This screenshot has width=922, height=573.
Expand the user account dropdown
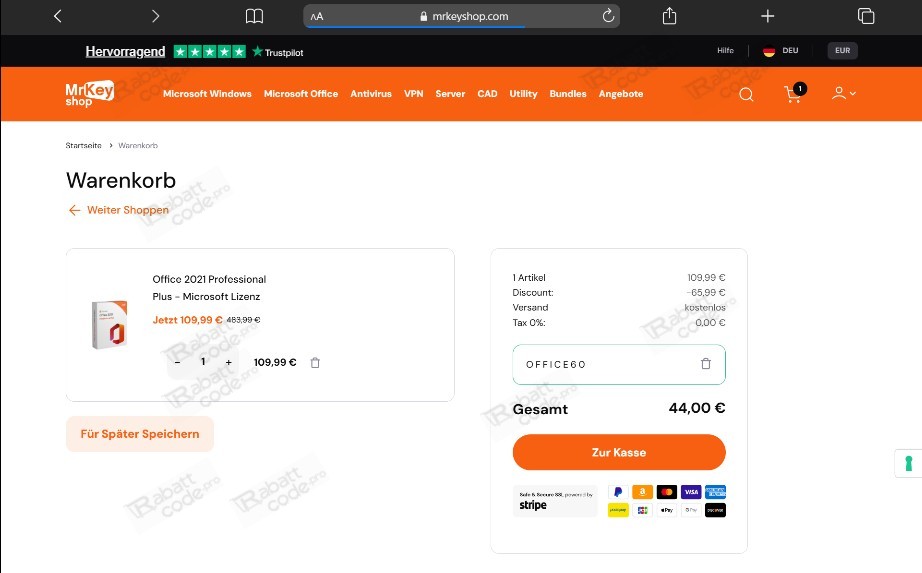[x=843, y=94]
